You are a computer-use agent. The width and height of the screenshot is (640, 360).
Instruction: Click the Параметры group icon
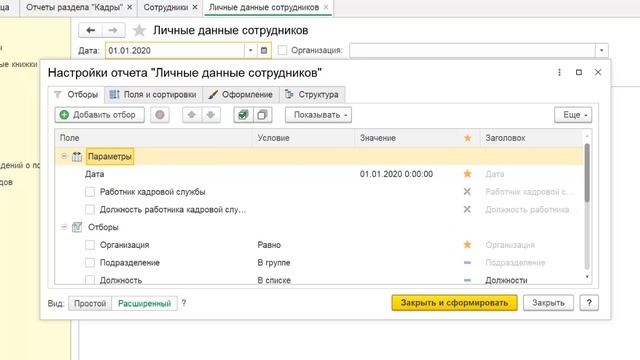[x=77, y=156]
